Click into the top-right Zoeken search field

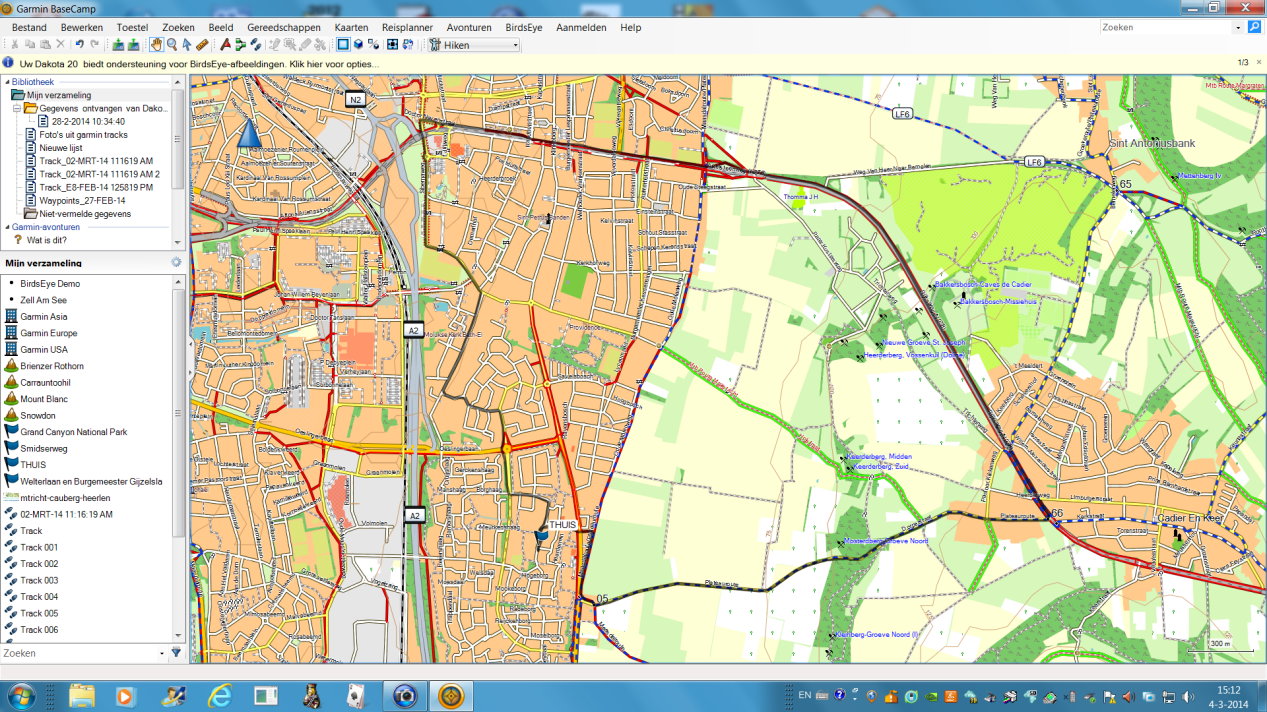click(1165, 28)
